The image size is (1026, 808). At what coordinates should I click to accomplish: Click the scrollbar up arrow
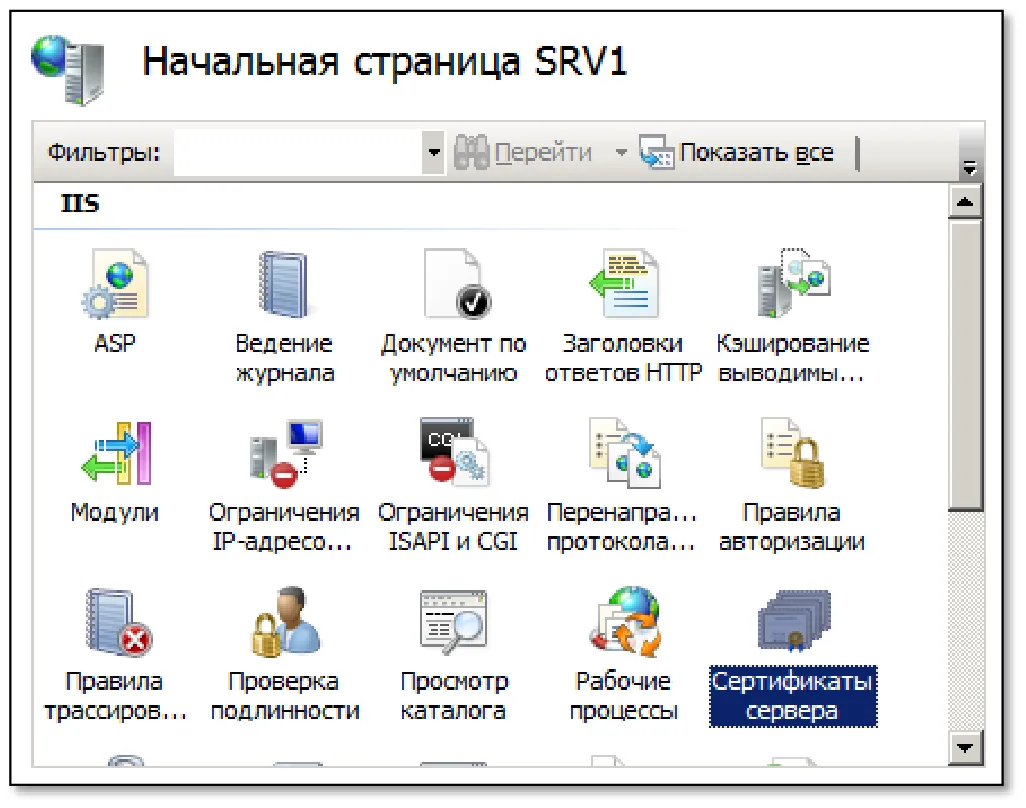point(965,202)
